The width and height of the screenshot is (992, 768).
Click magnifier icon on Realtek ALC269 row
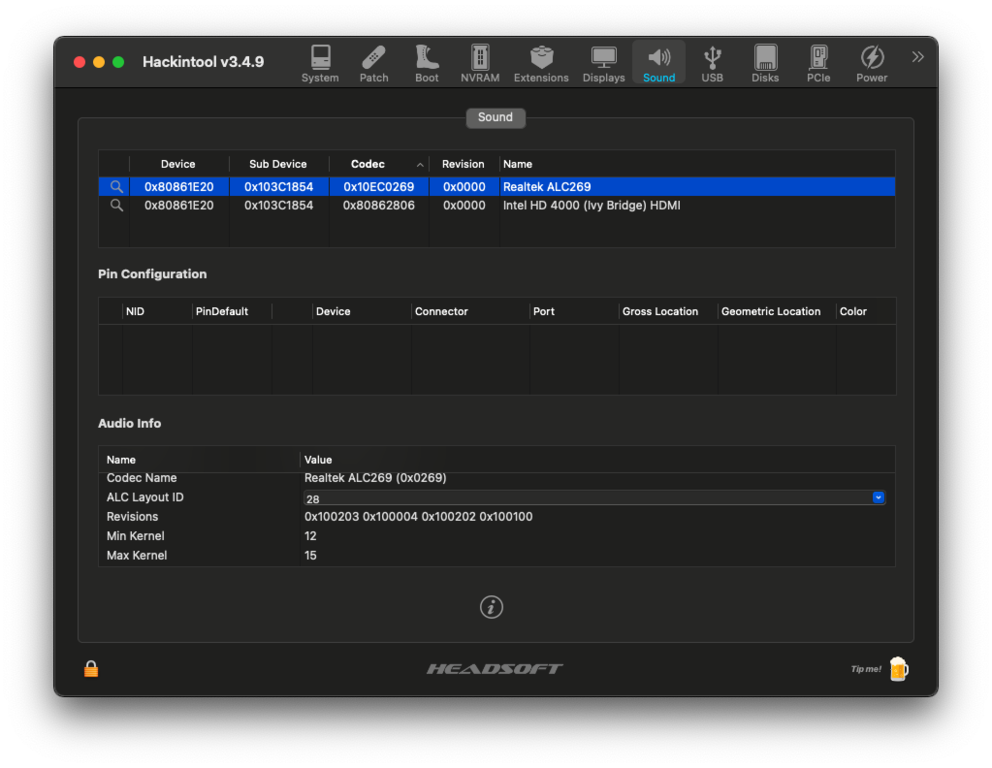click(117, 187)
